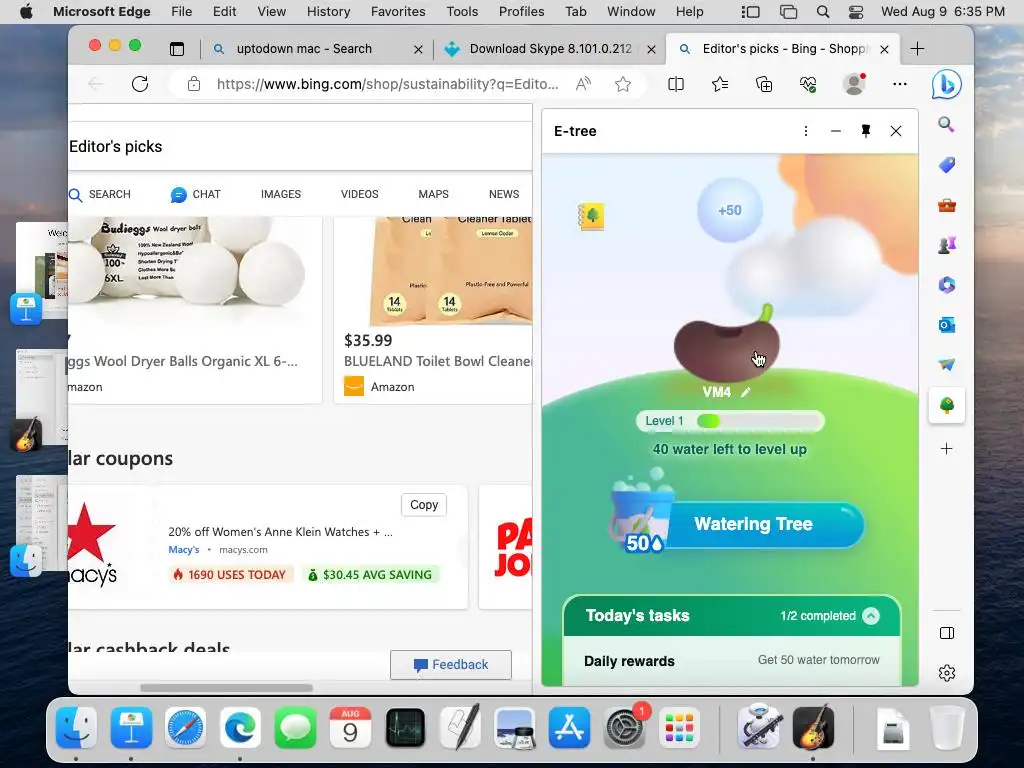Activate Read aloud in address bar
1024x768 pixels.
tap(583, 84)
